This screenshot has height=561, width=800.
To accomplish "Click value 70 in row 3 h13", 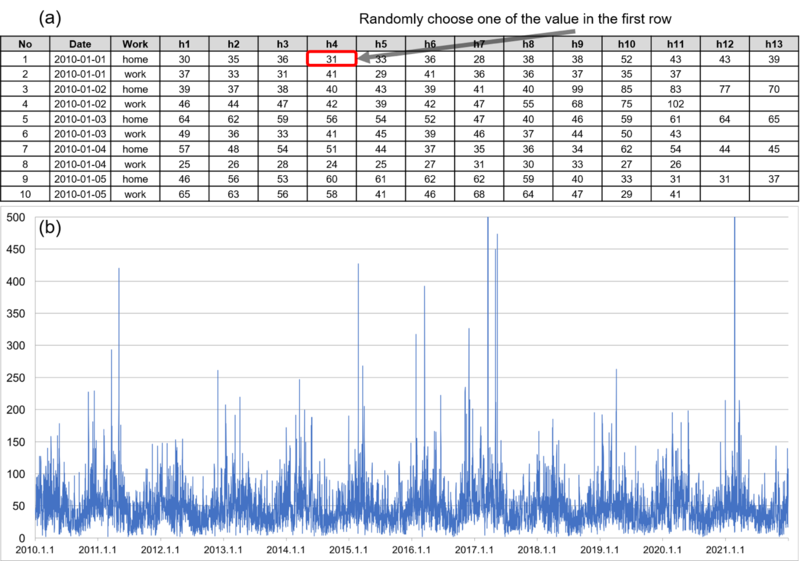I will tap(773, 89).
